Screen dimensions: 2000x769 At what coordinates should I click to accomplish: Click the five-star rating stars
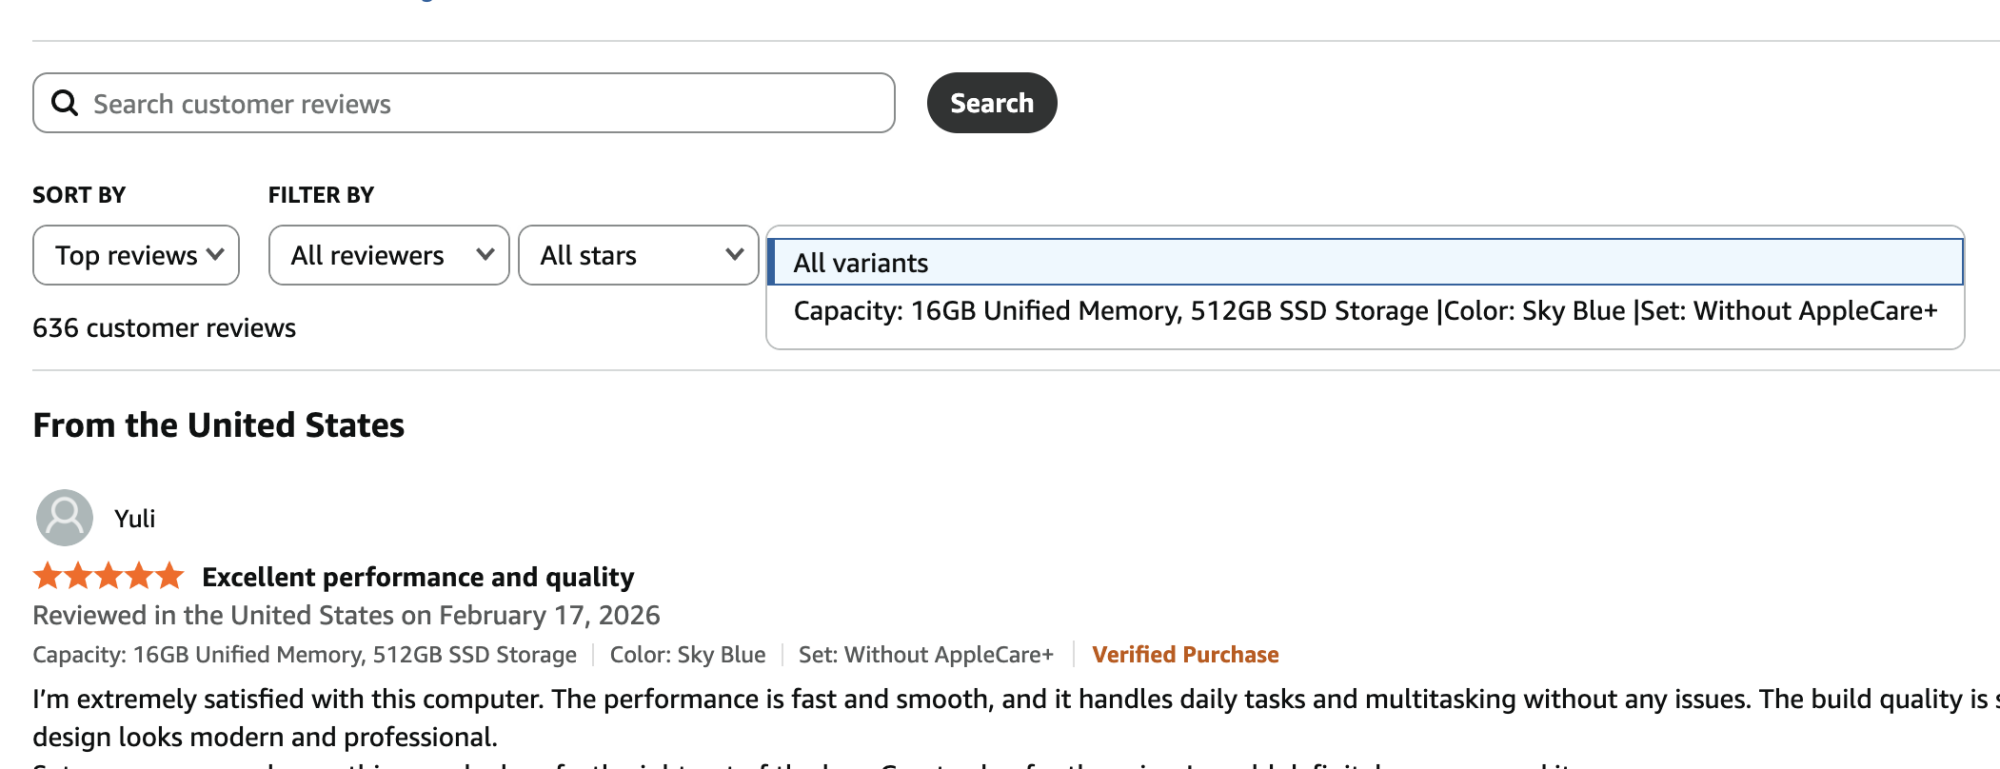tap(107, 576)
